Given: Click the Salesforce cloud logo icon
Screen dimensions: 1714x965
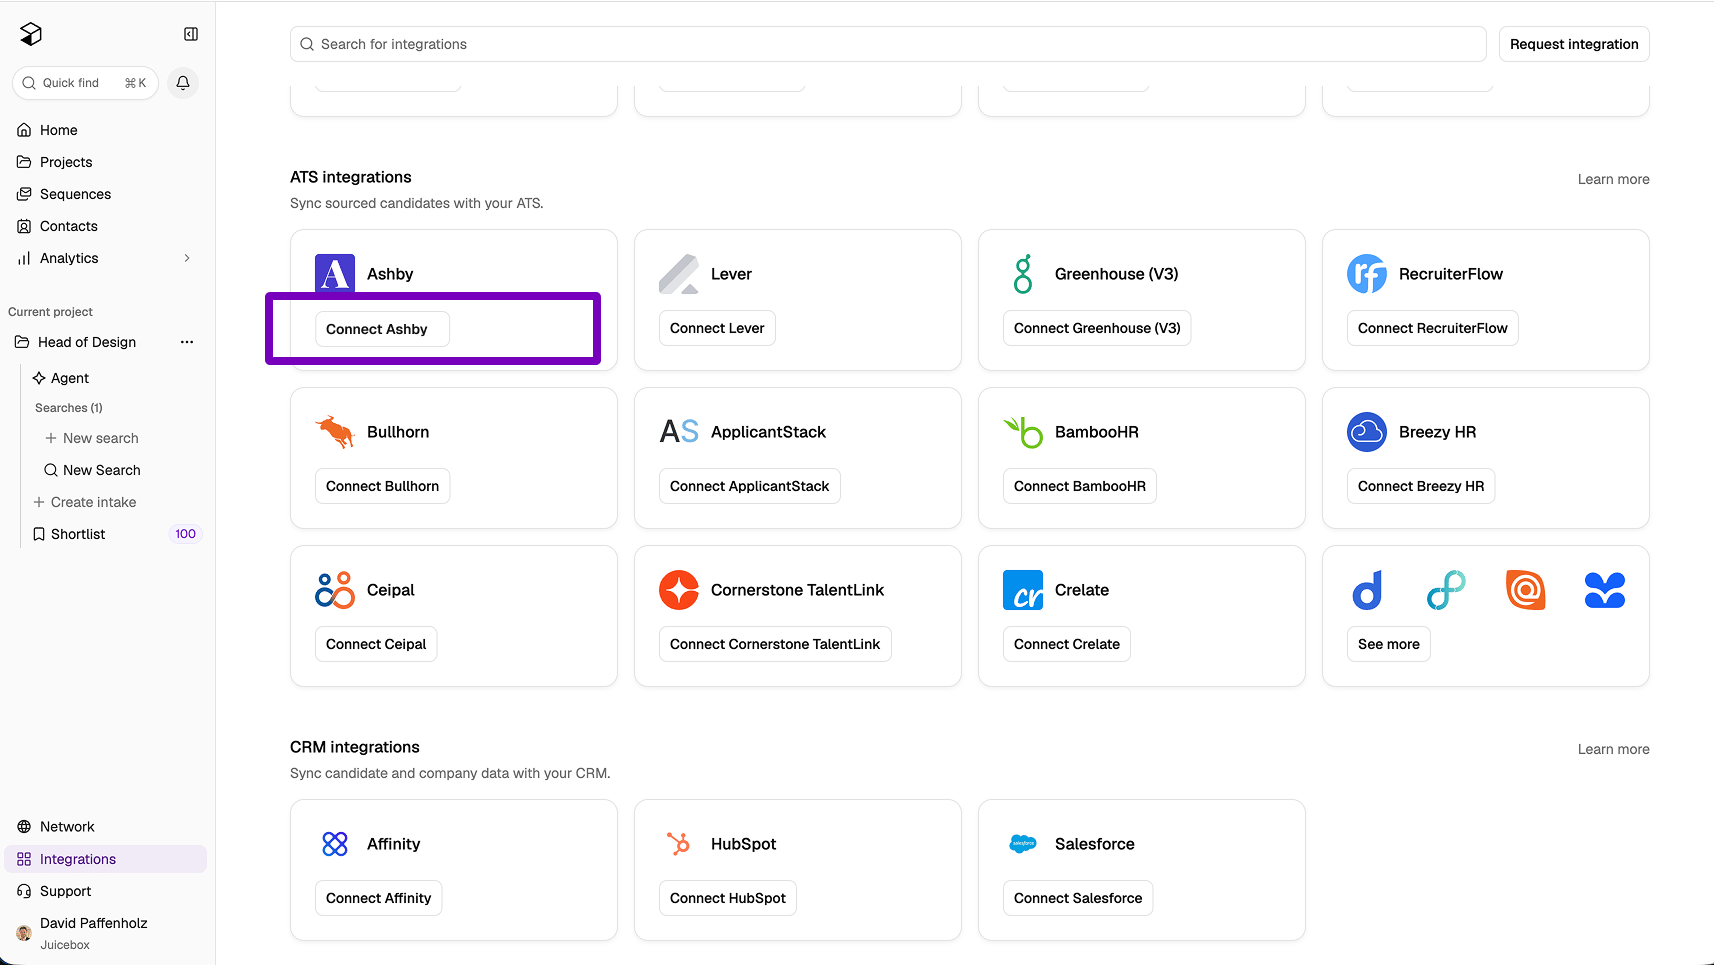Looking at the screenshot, I should pos(1023,844).
